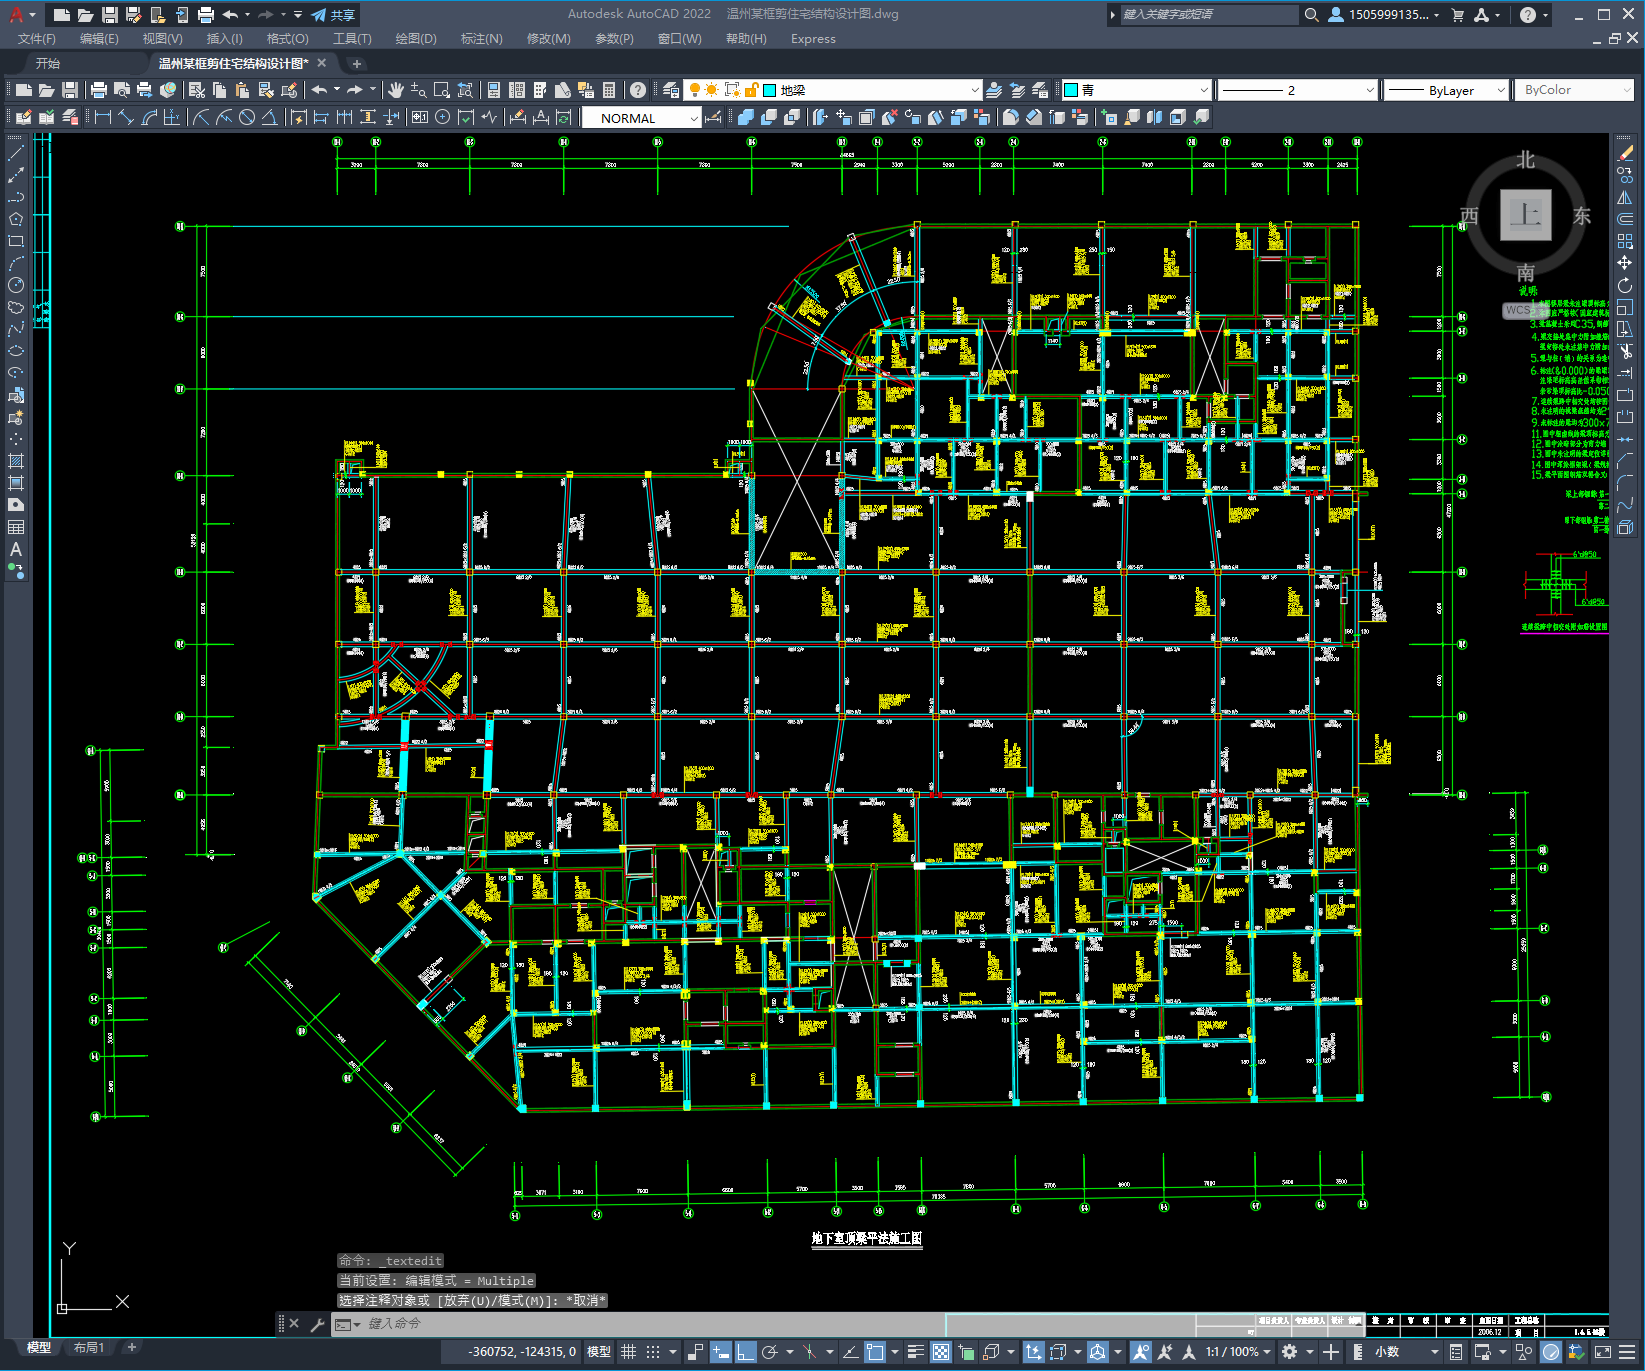Select the Multiline Text 'A' tool
The height and width of the screenshot is (1371, 1645).
click(16, 549)
